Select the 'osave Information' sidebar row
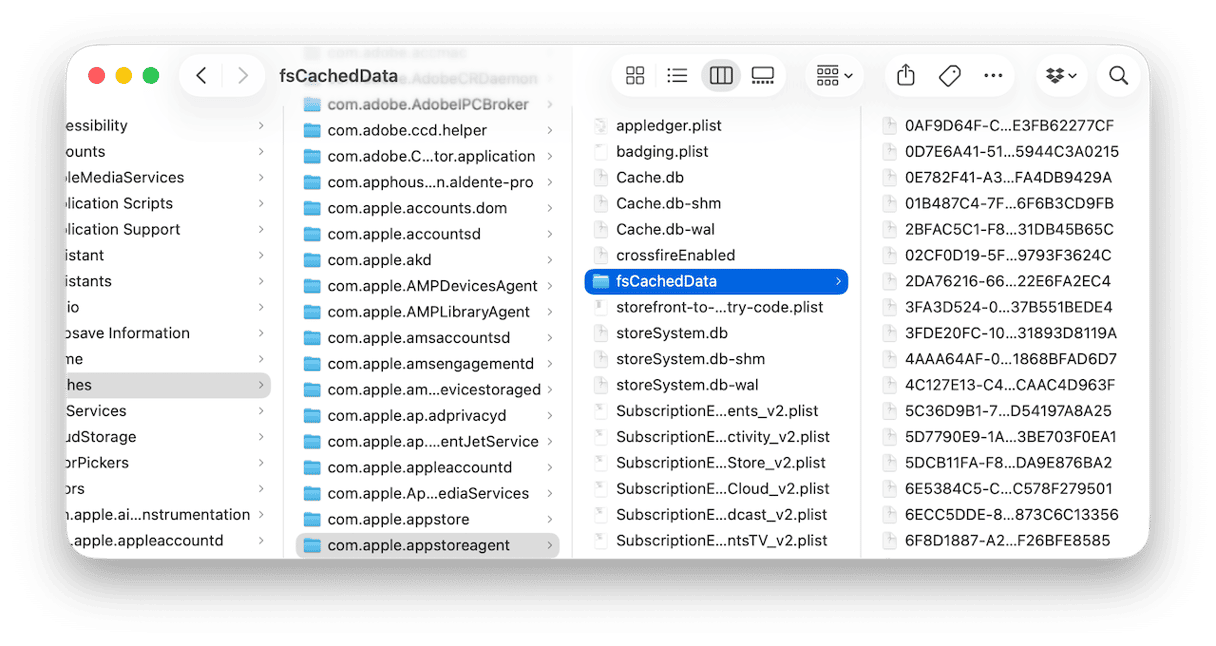The image size is (1216, 646). 168,334
